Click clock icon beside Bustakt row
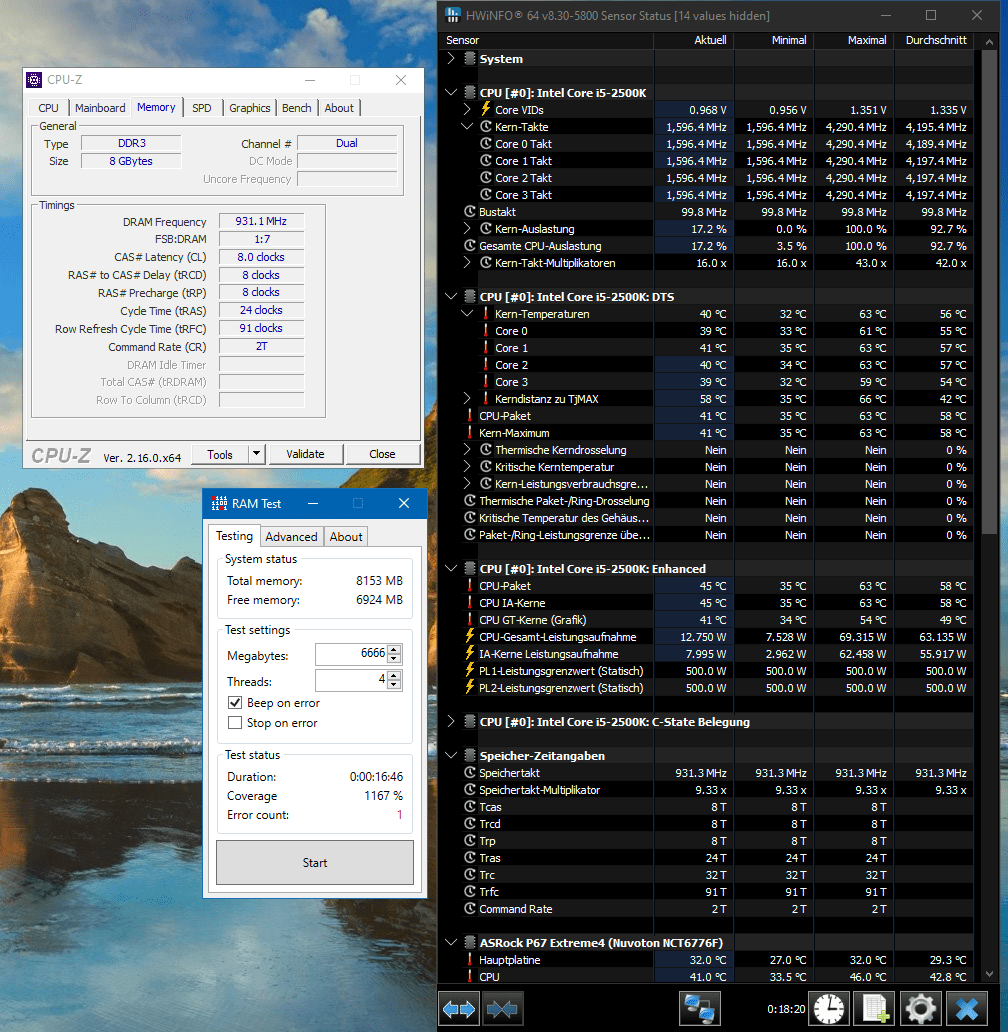The width and height of the screenshot is (1008, 1032). click(x=470, y=211)
